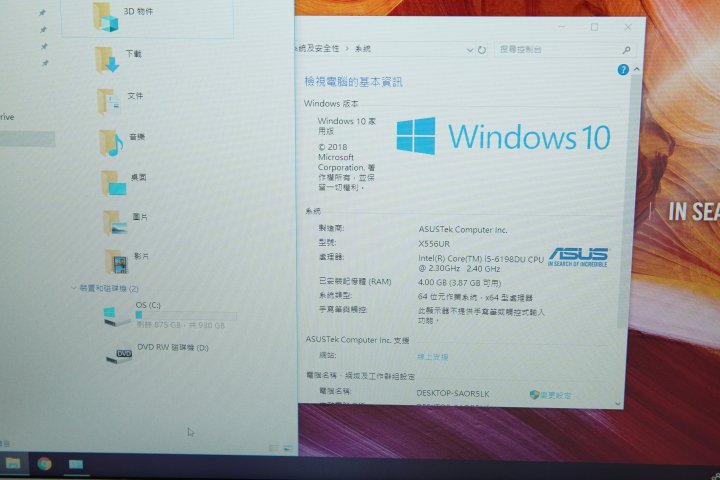
Task: Click the OS (C:) storage usage bar
Action: pos(186,315)
